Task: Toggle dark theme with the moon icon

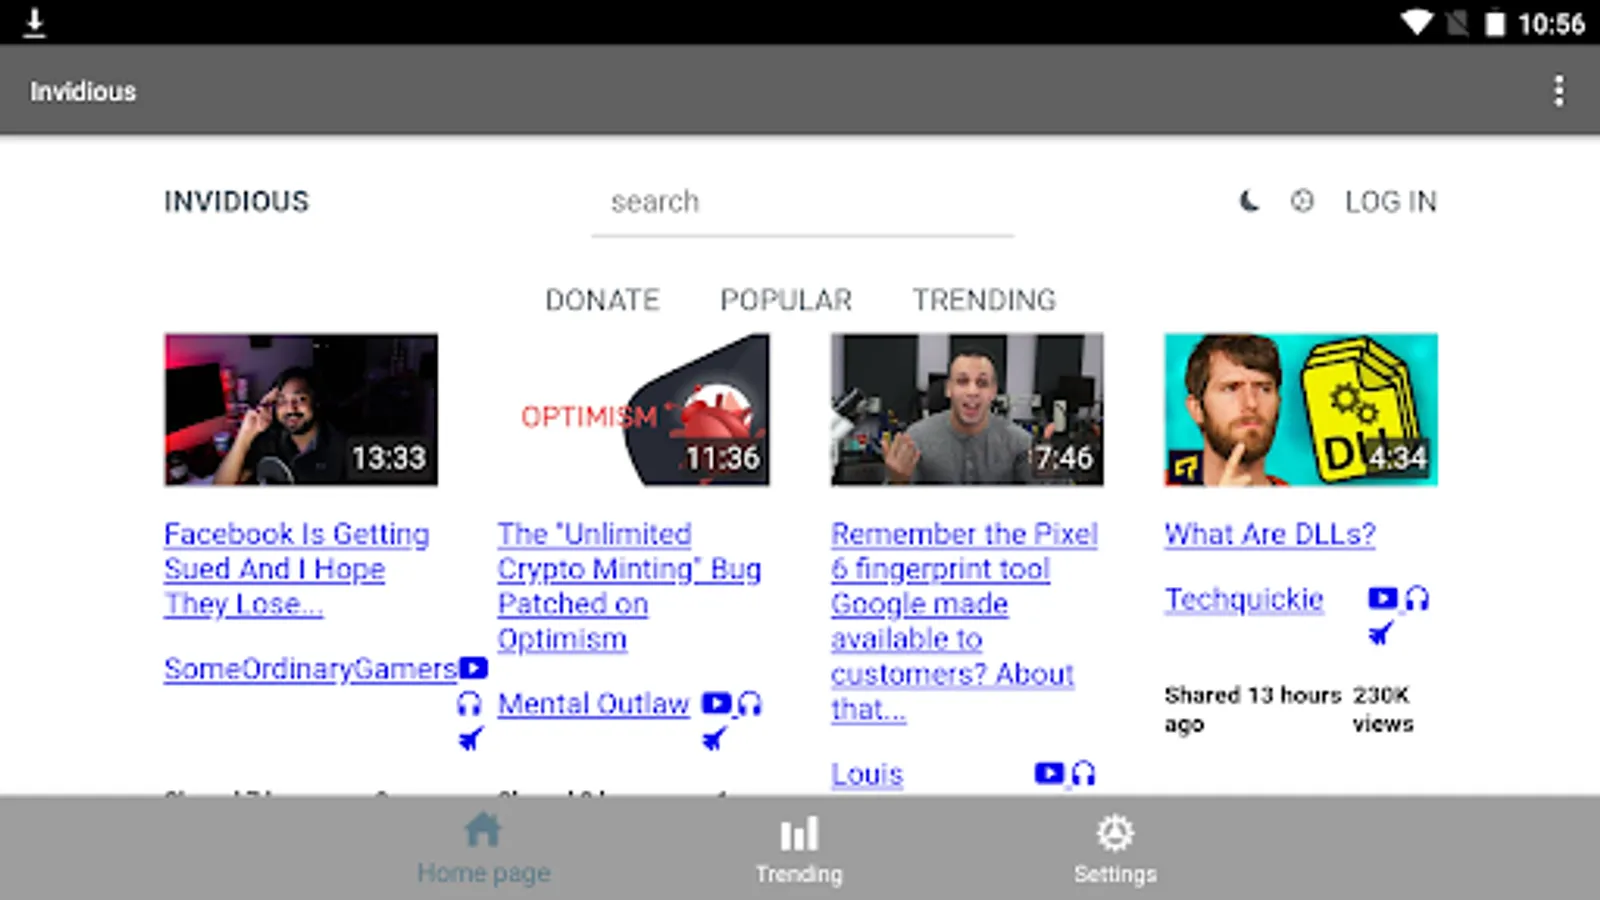Action: (x=1249, y=201)
